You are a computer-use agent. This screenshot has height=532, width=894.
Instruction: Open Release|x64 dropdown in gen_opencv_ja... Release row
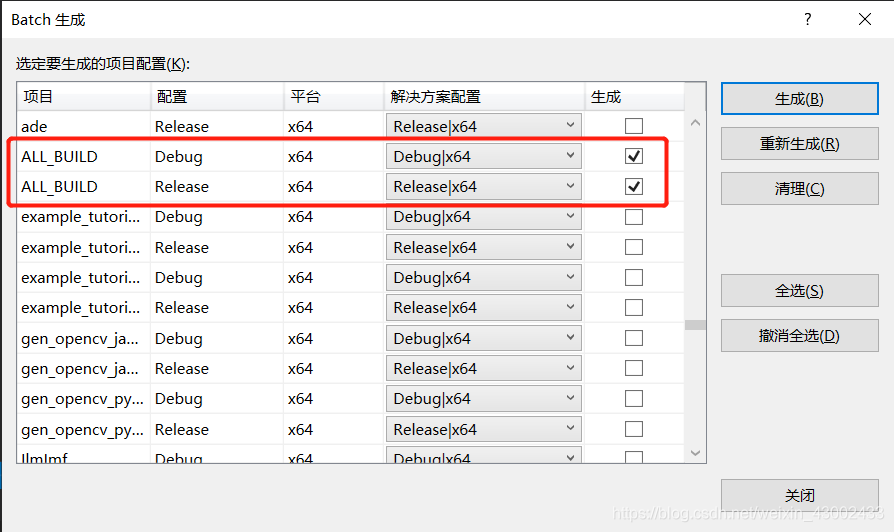[483, 368]
